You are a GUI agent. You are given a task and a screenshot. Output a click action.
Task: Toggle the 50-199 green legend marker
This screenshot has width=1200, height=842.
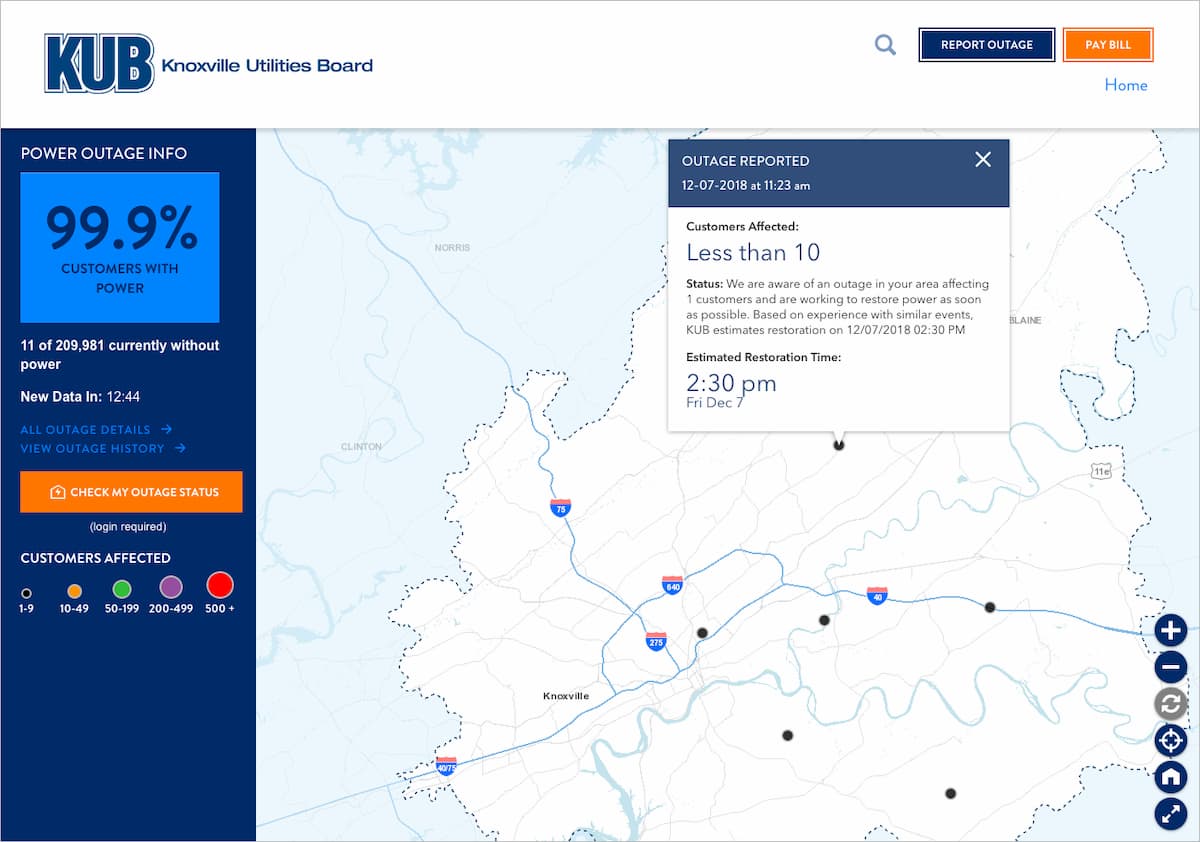pyautogui.click(x=122, y=586)
